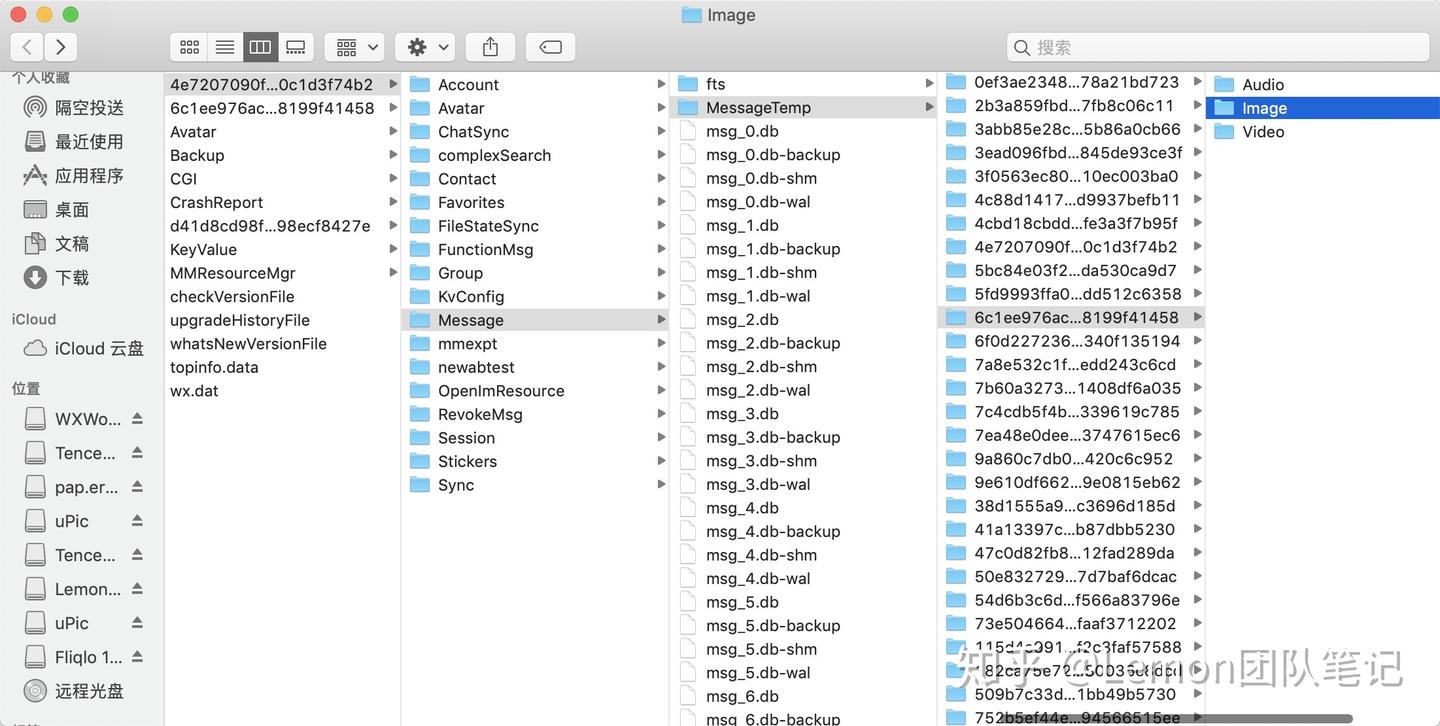
Task: Switch to icon view in the toolbar
Action: [189, 46]
